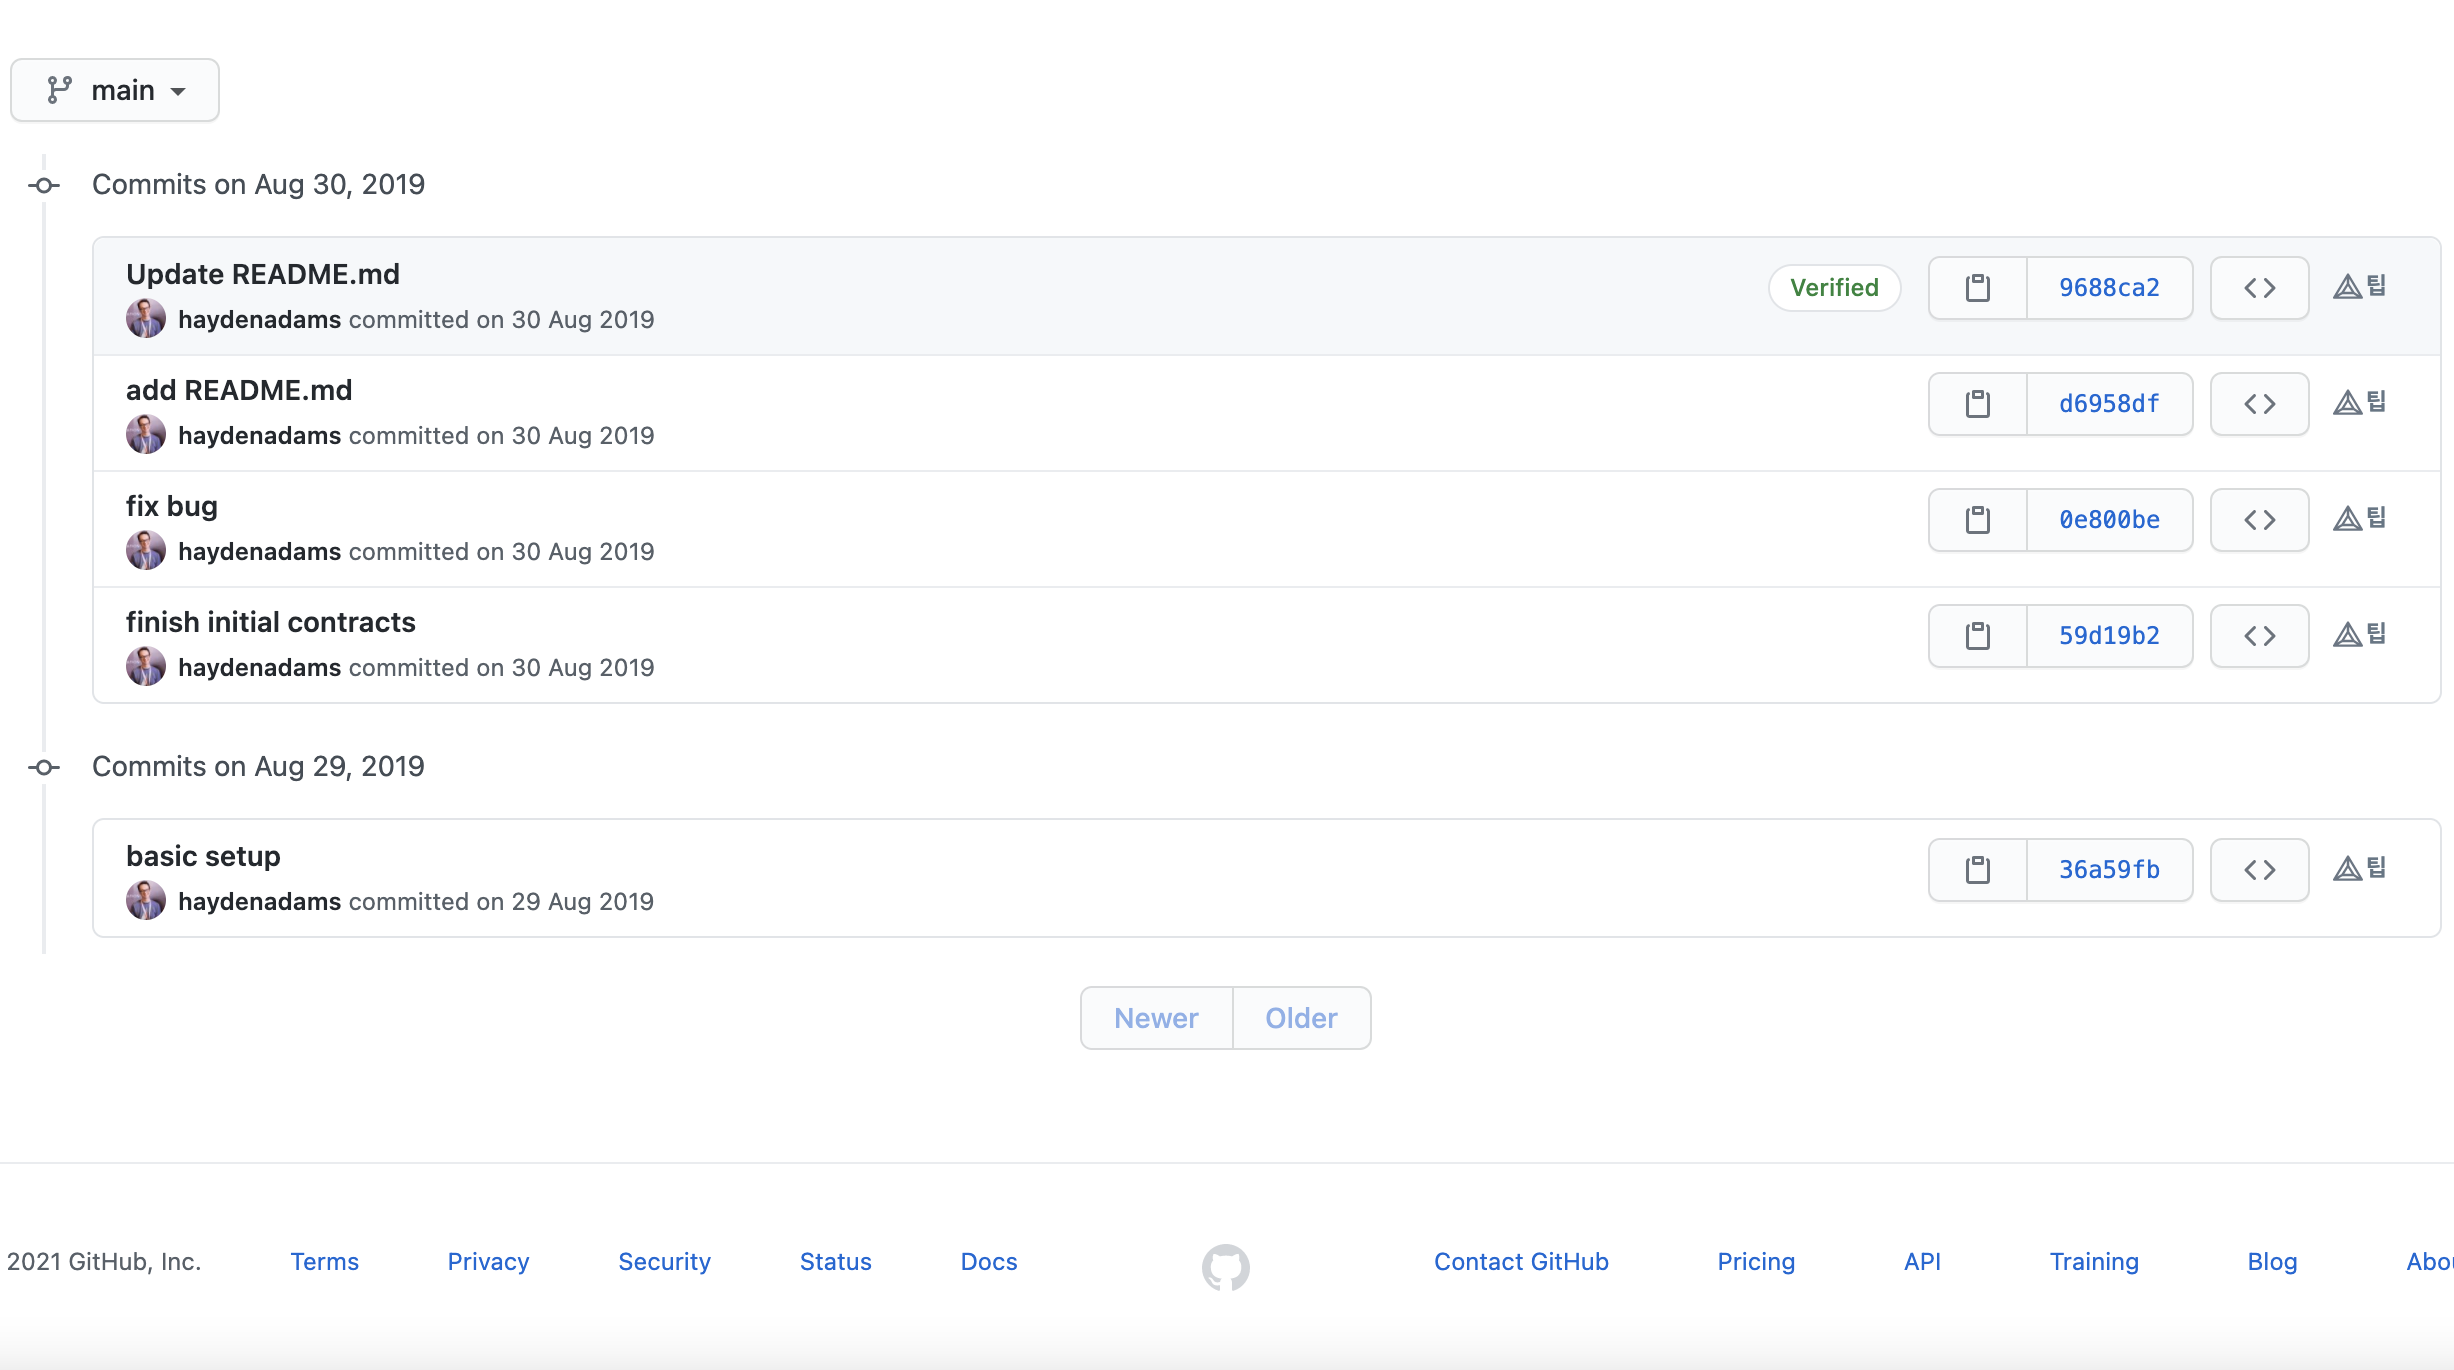Copy the SHA of the d6958df commit
Viewport: 2454px width, 1370px height.
[1977, 404]
